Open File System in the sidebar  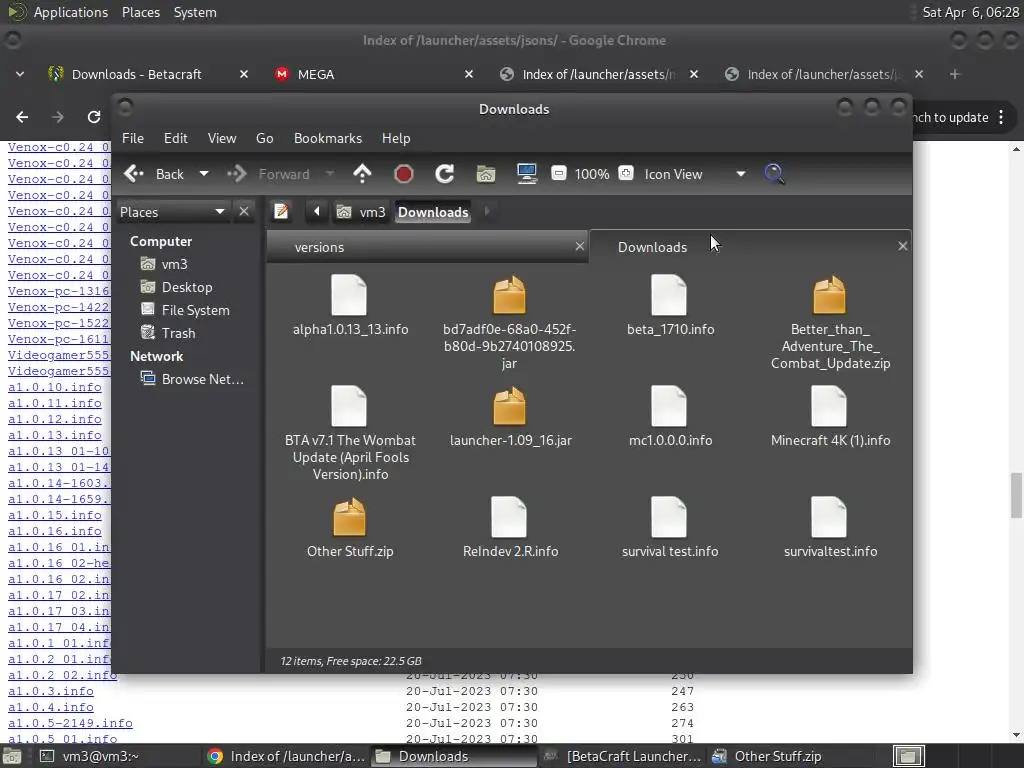click(x=185, y=310)
